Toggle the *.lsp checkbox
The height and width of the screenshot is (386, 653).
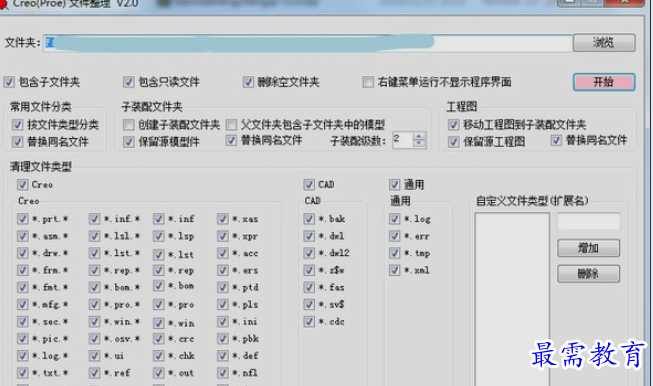[x=159, y=236]
